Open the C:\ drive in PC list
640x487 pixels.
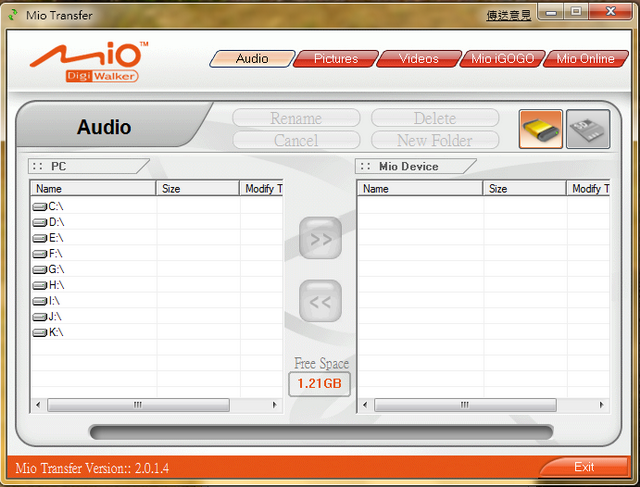coord(48,206)
